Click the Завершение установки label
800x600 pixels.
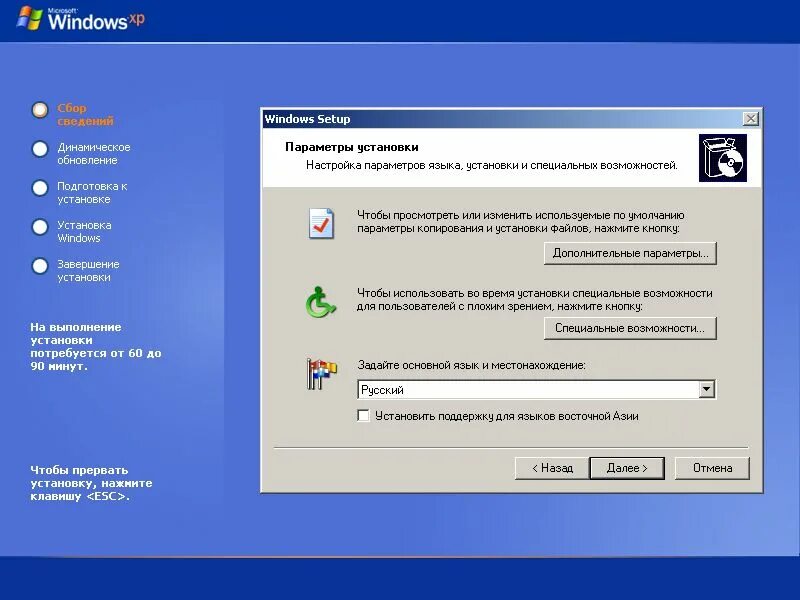[88, 270]
